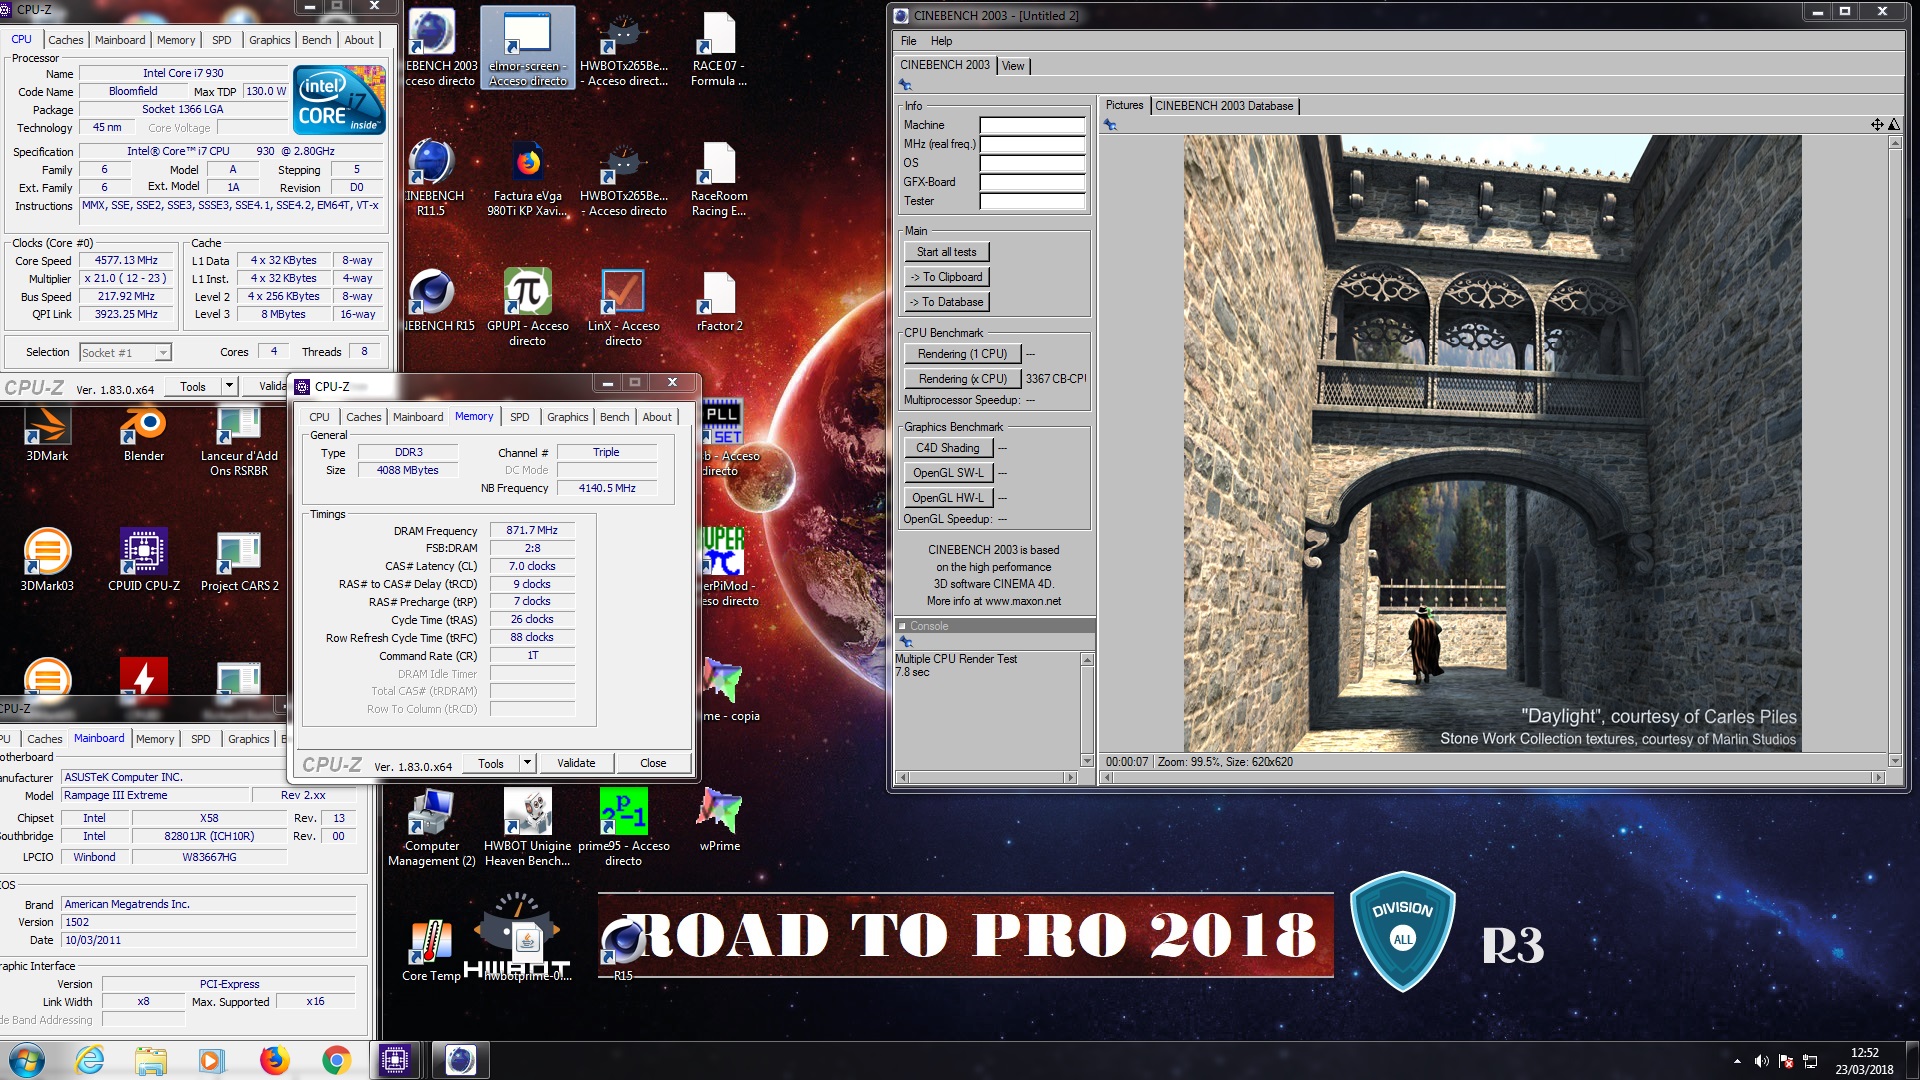Open Windows Explorer from the taskbar
This screenshot has width=1920, height=1080.
coord(150,1060)
